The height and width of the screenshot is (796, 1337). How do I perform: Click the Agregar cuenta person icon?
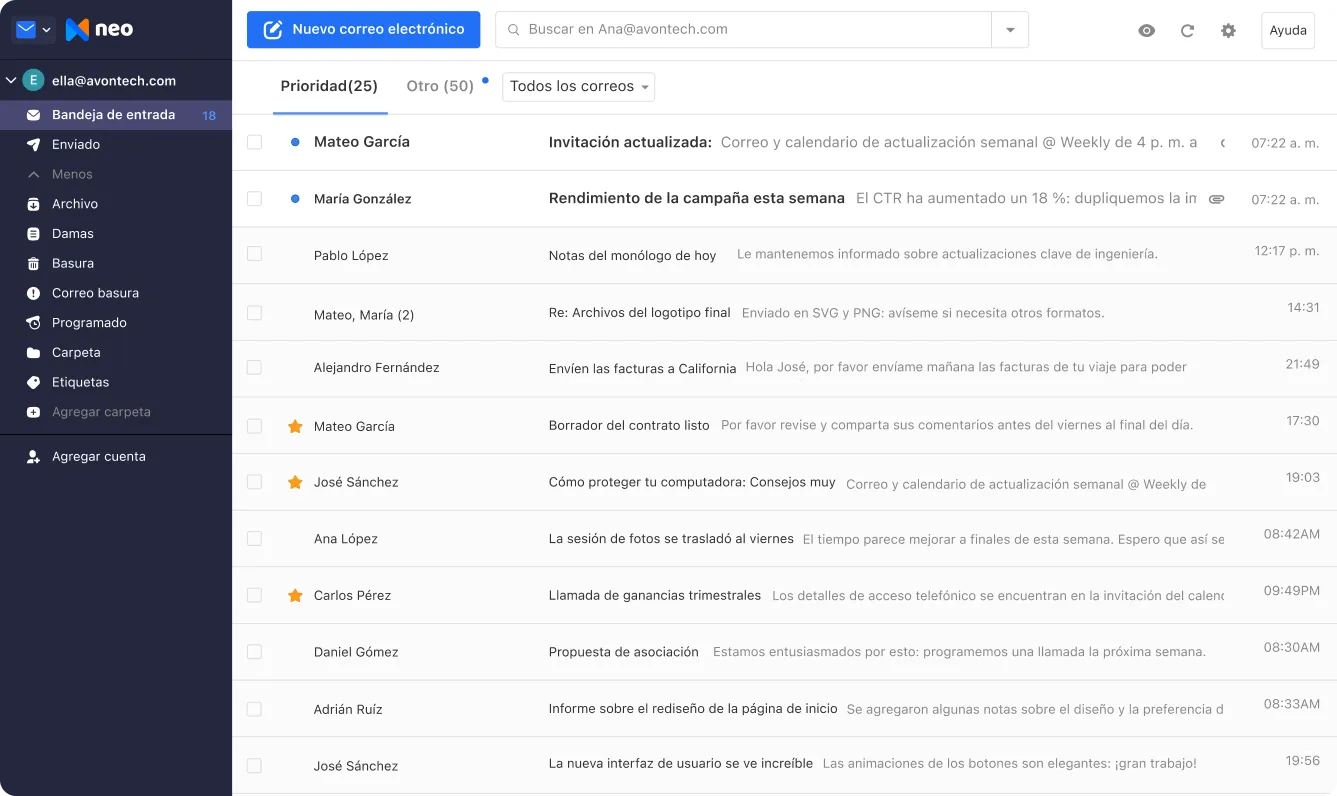click(x=33, y=457)
